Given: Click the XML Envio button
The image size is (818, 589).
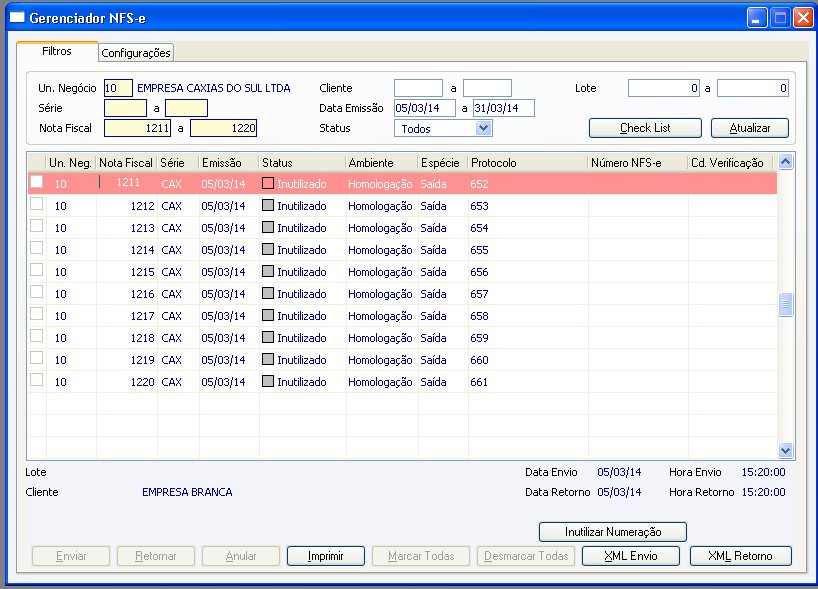Looking at the screenshot, I should click(x=631, y=556).
